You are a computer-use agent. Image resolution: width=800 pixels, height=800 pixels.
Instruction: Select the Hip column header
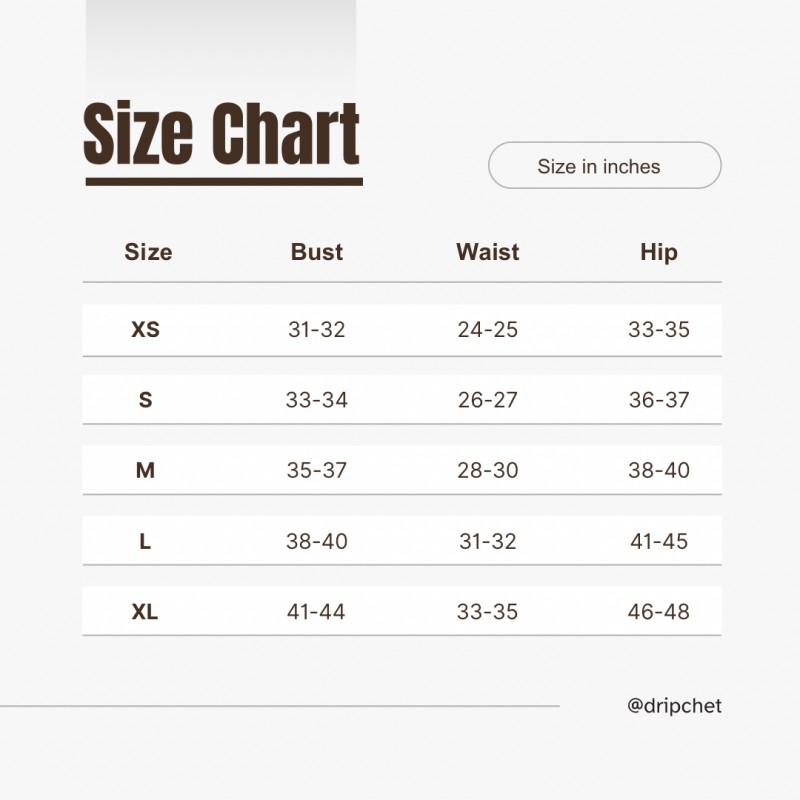(659, 252)
